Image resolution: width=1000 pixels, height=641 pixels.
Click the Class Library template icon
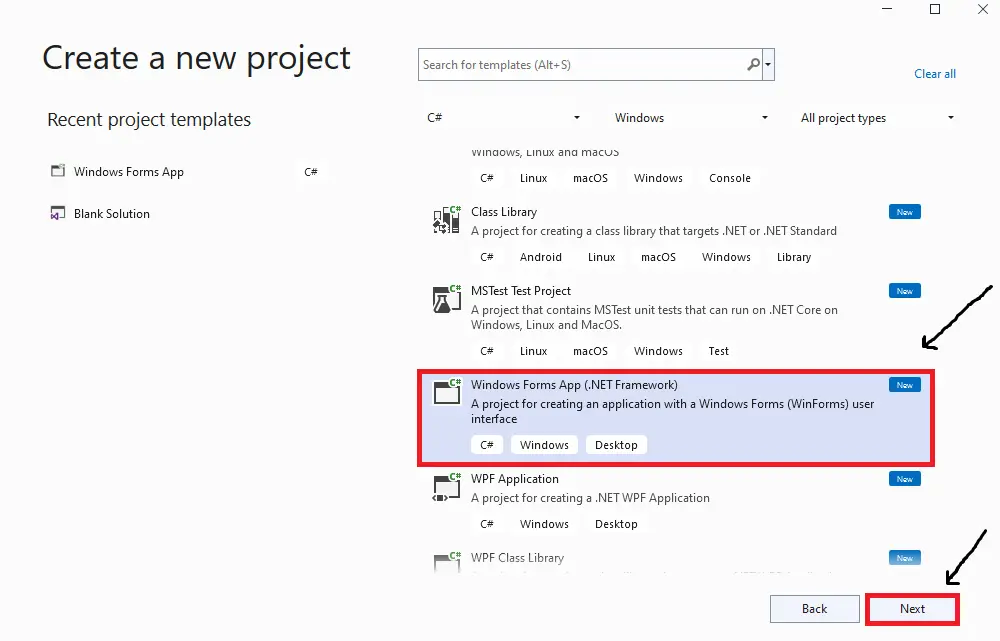click(446, 219)
